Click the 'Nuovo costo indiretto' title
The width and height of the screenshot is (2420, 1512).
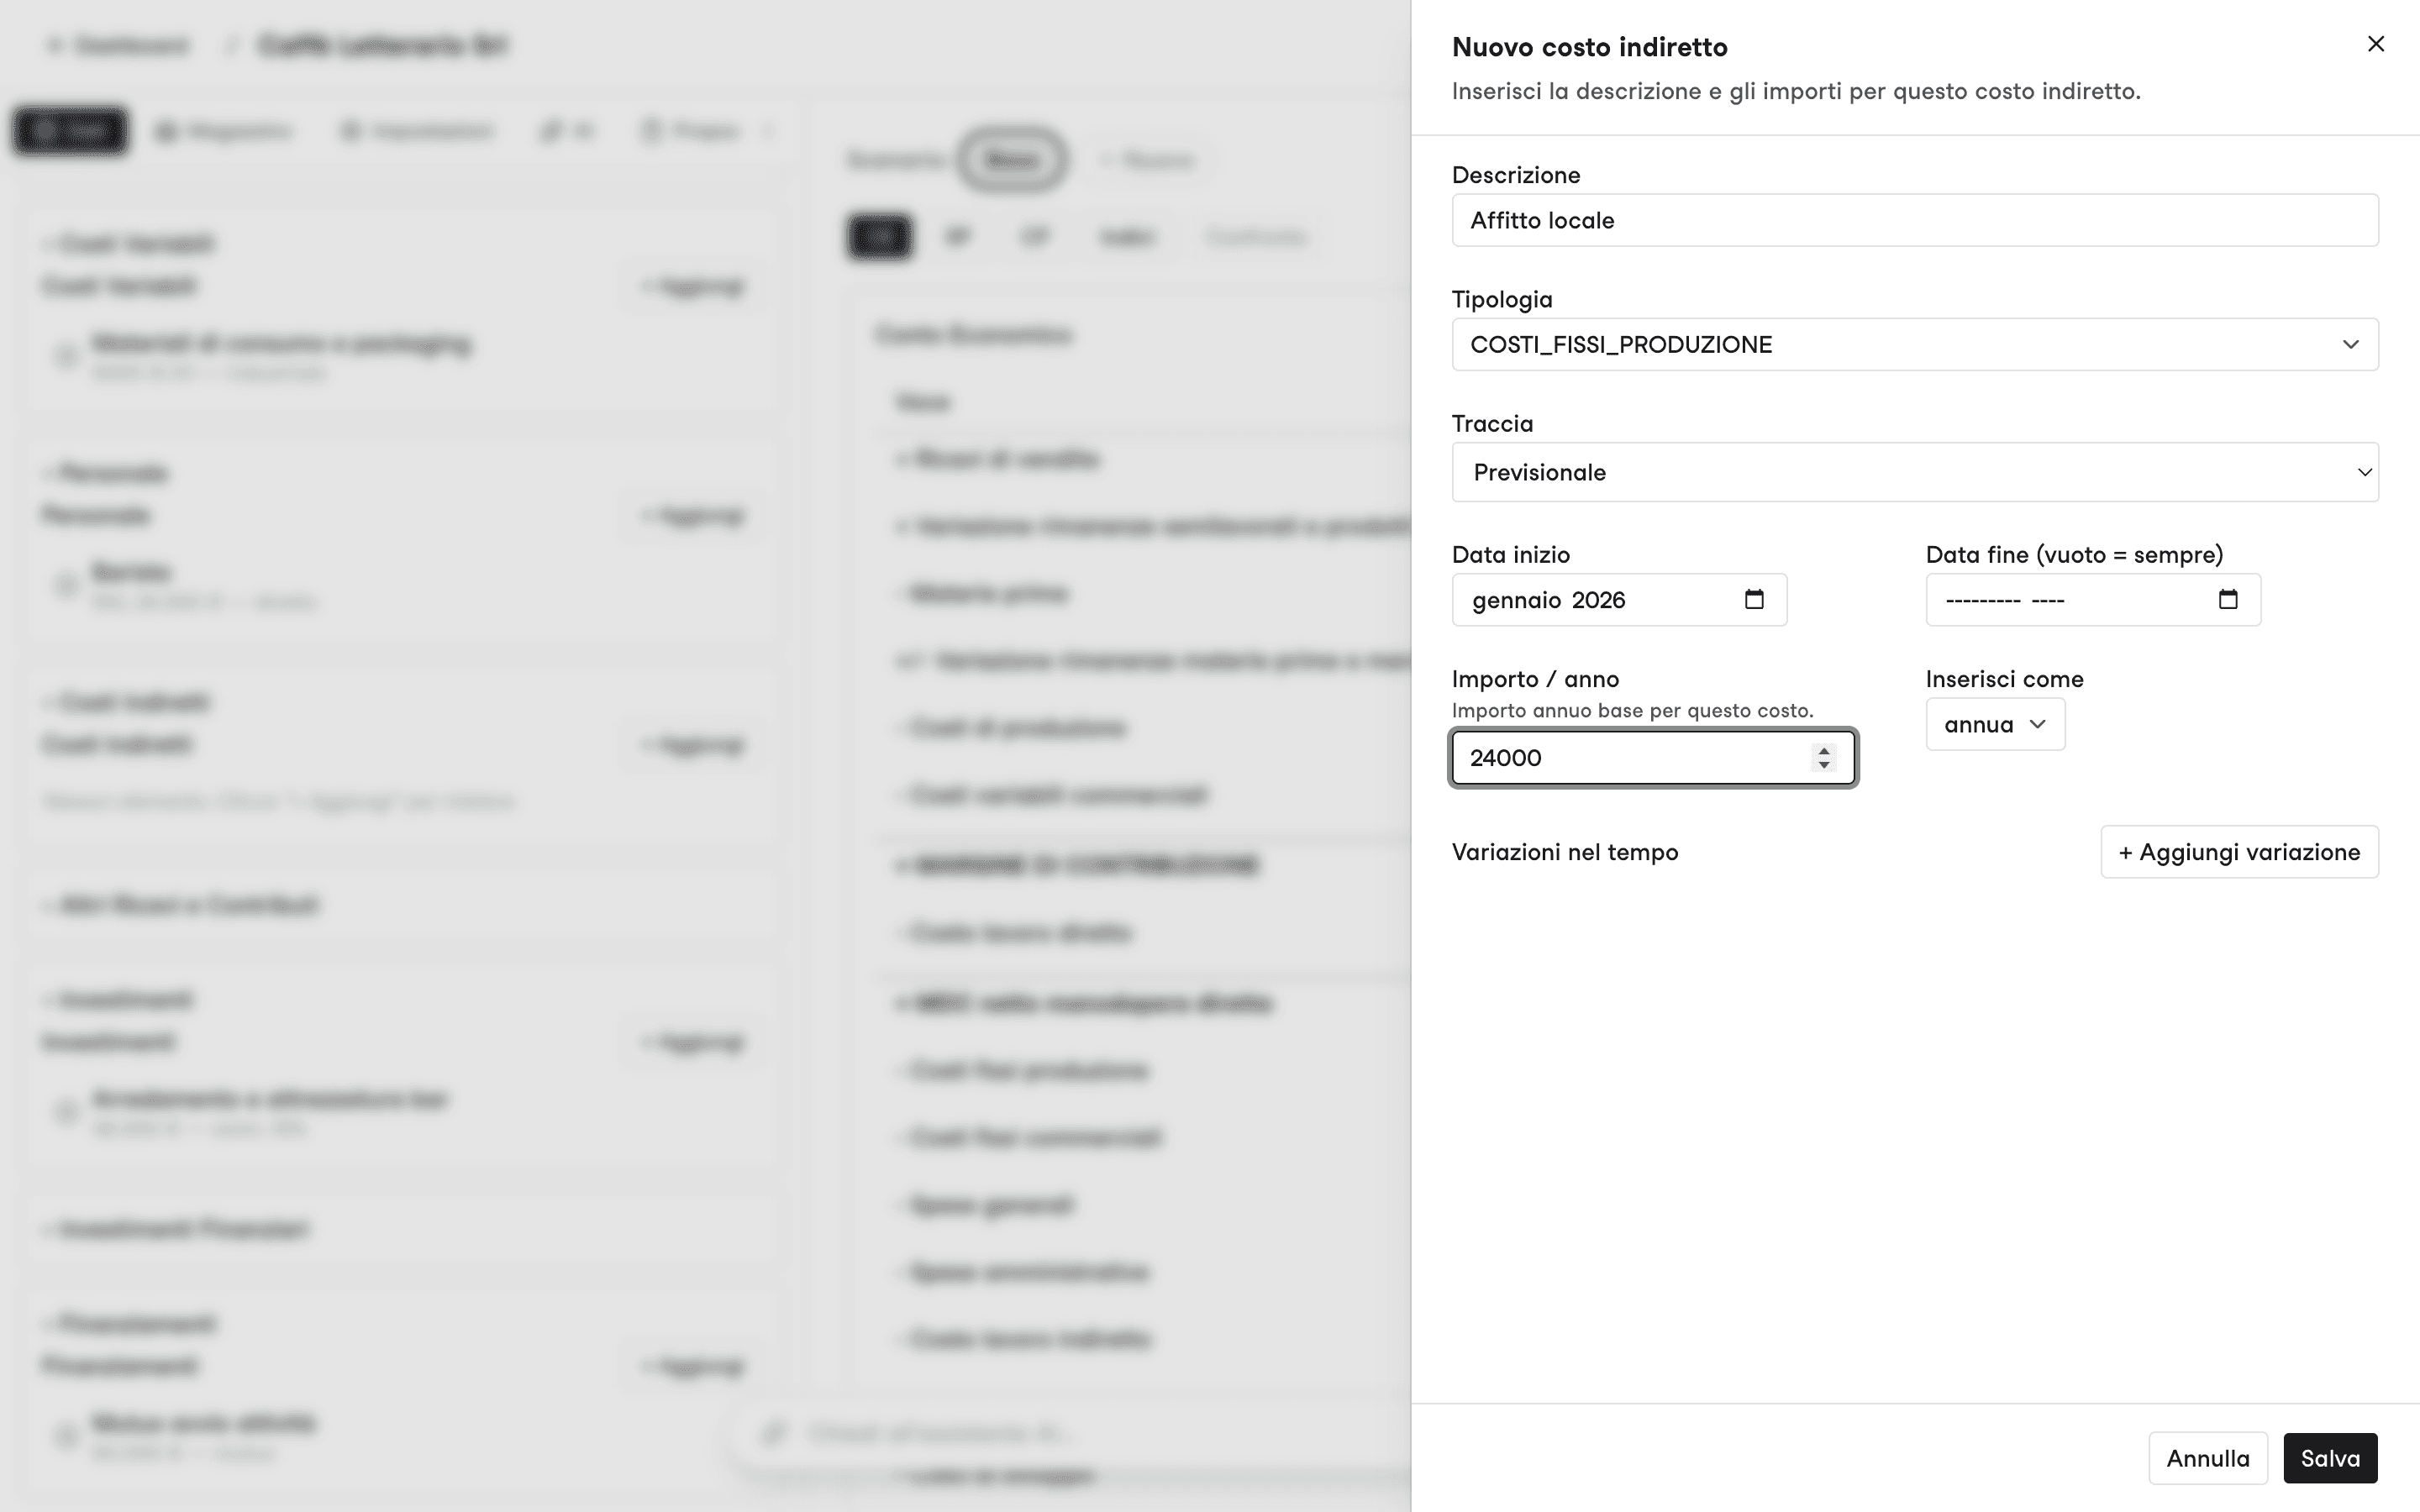[1589, 47]
